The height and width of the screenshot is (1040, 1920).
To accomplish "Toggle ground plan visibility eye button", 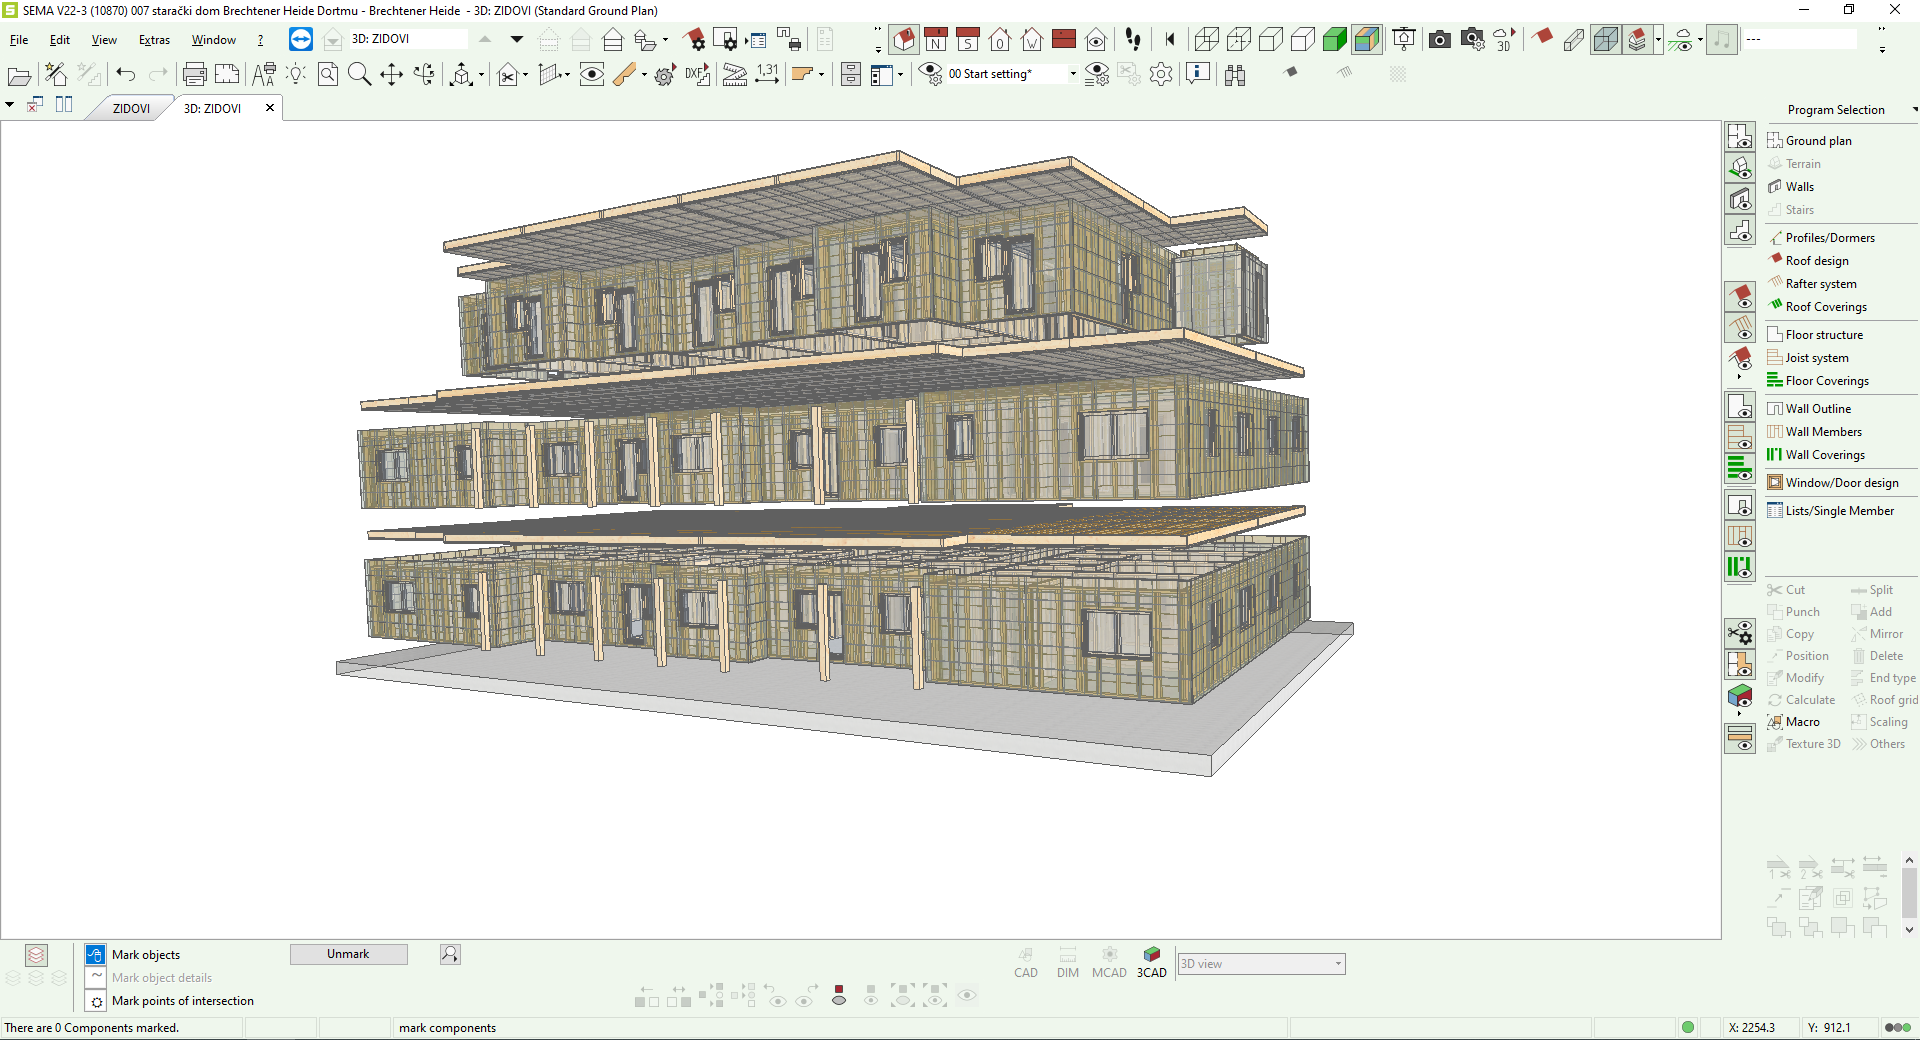I will [1740, 137].
